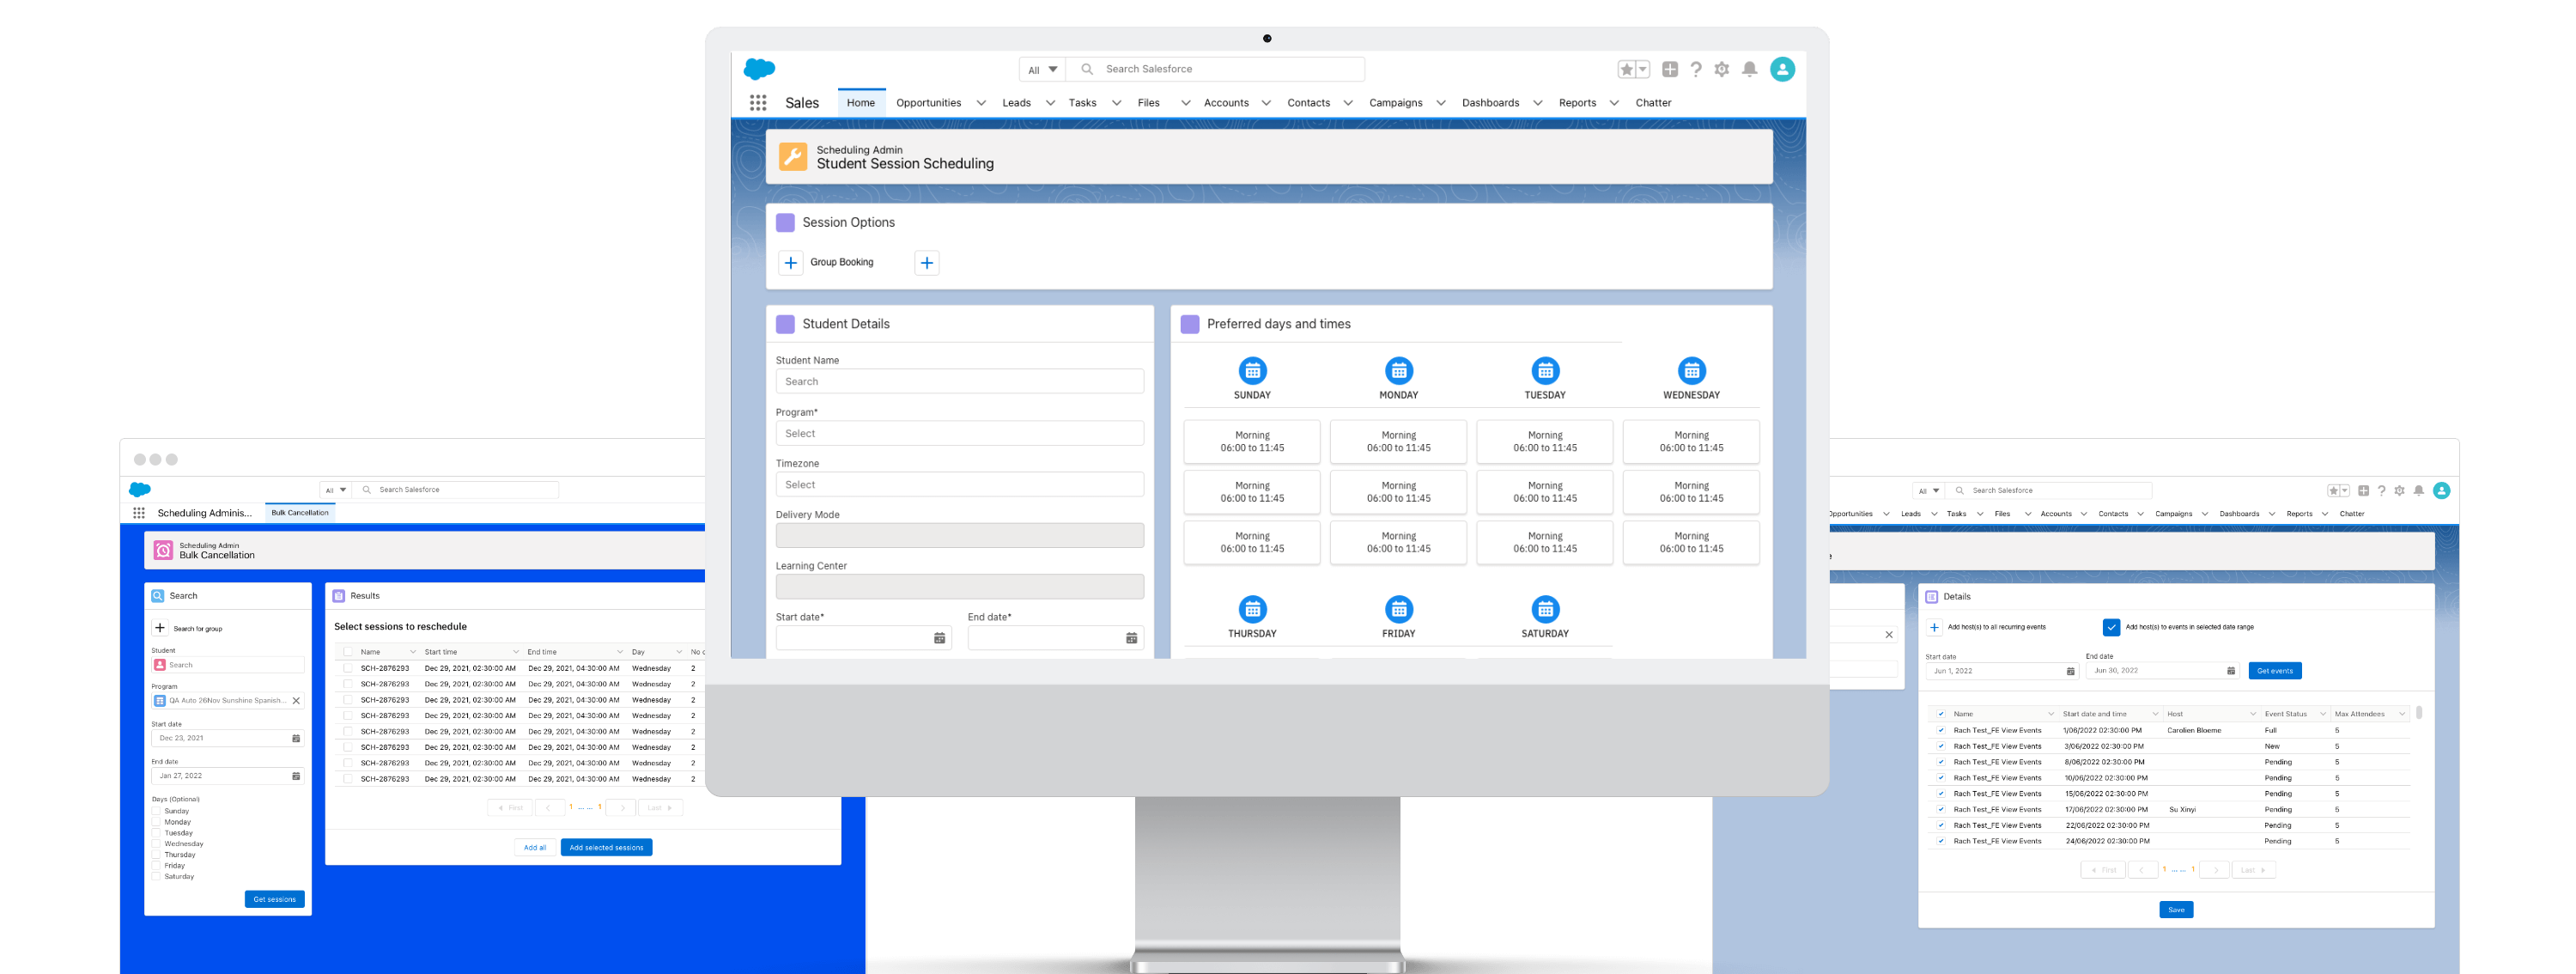
Task: Click the vertical scrollbar beside Details table
Action: click(2418, 714)
